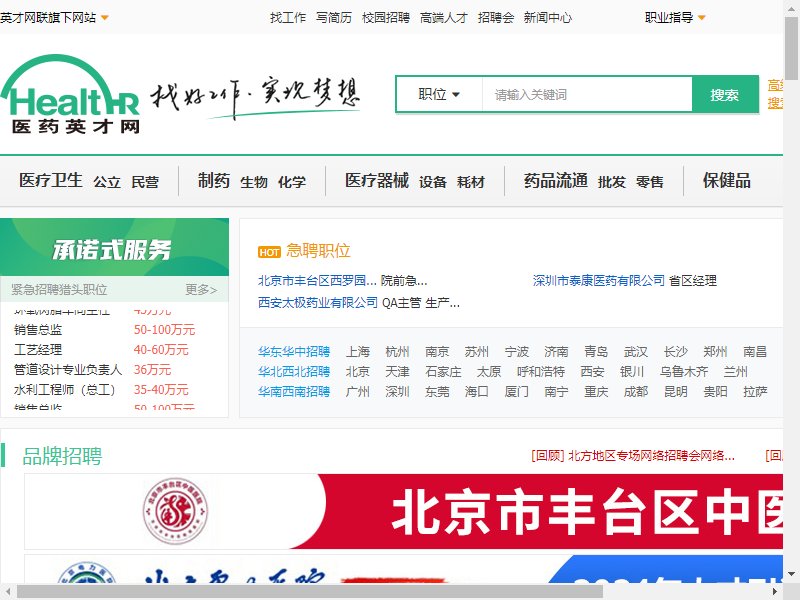
Task: Select the 广州 city link
Action: [x=358, y=391]
